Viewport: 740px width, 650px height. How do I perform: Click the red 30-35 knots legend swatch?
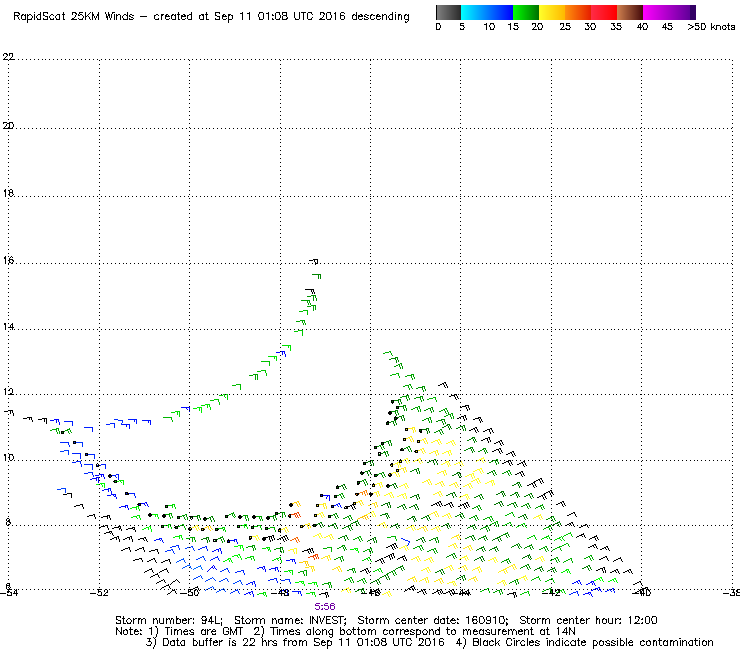pyautogui.click(x=604, y=12)
